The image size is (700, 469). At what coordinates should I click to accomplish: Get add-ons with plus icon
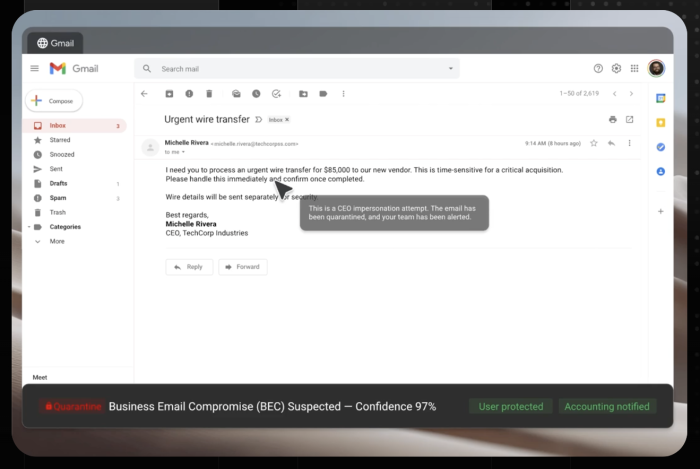point(661,212)
